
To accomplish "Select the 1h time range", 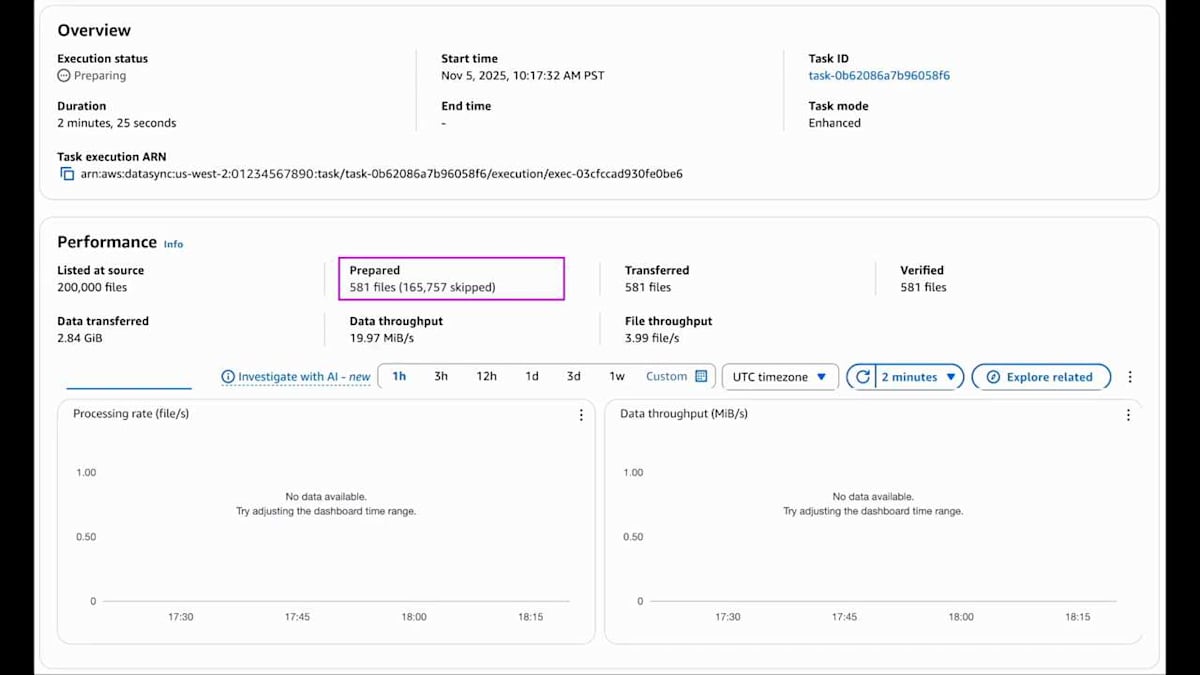I will [x=399, y=377].
